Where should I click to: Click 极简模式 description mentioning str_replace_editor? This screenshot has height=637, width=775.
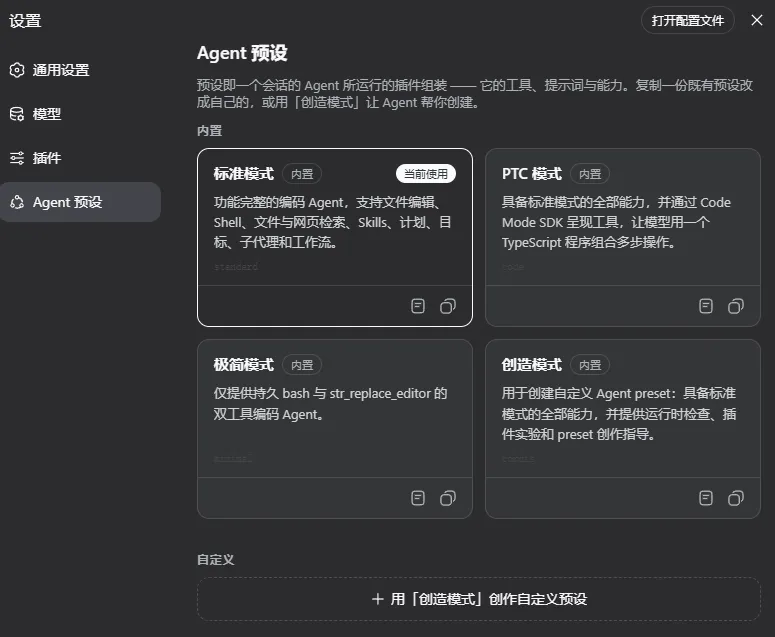click(331, 404)
